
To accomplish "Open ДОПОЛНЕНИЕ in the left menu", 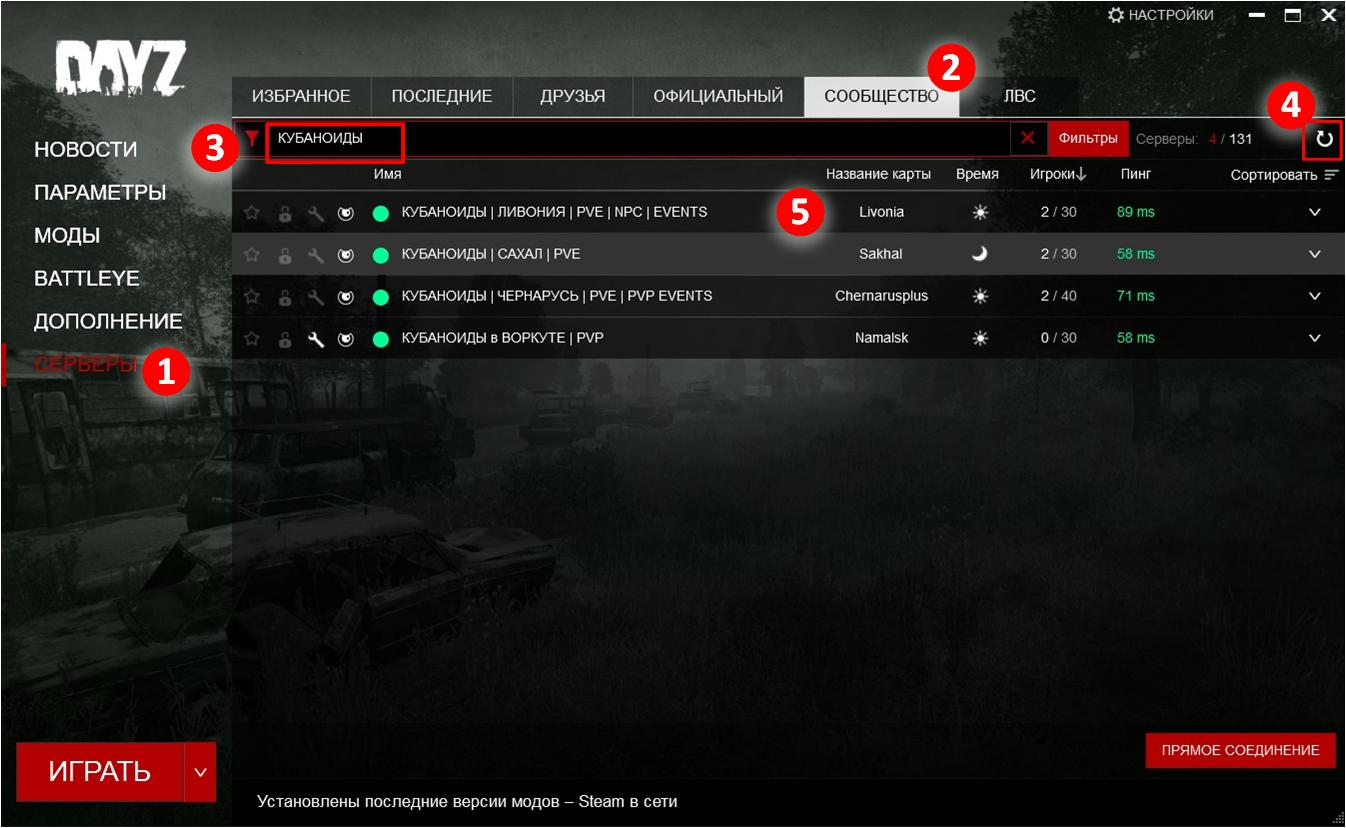I will [x=108, y=322].
